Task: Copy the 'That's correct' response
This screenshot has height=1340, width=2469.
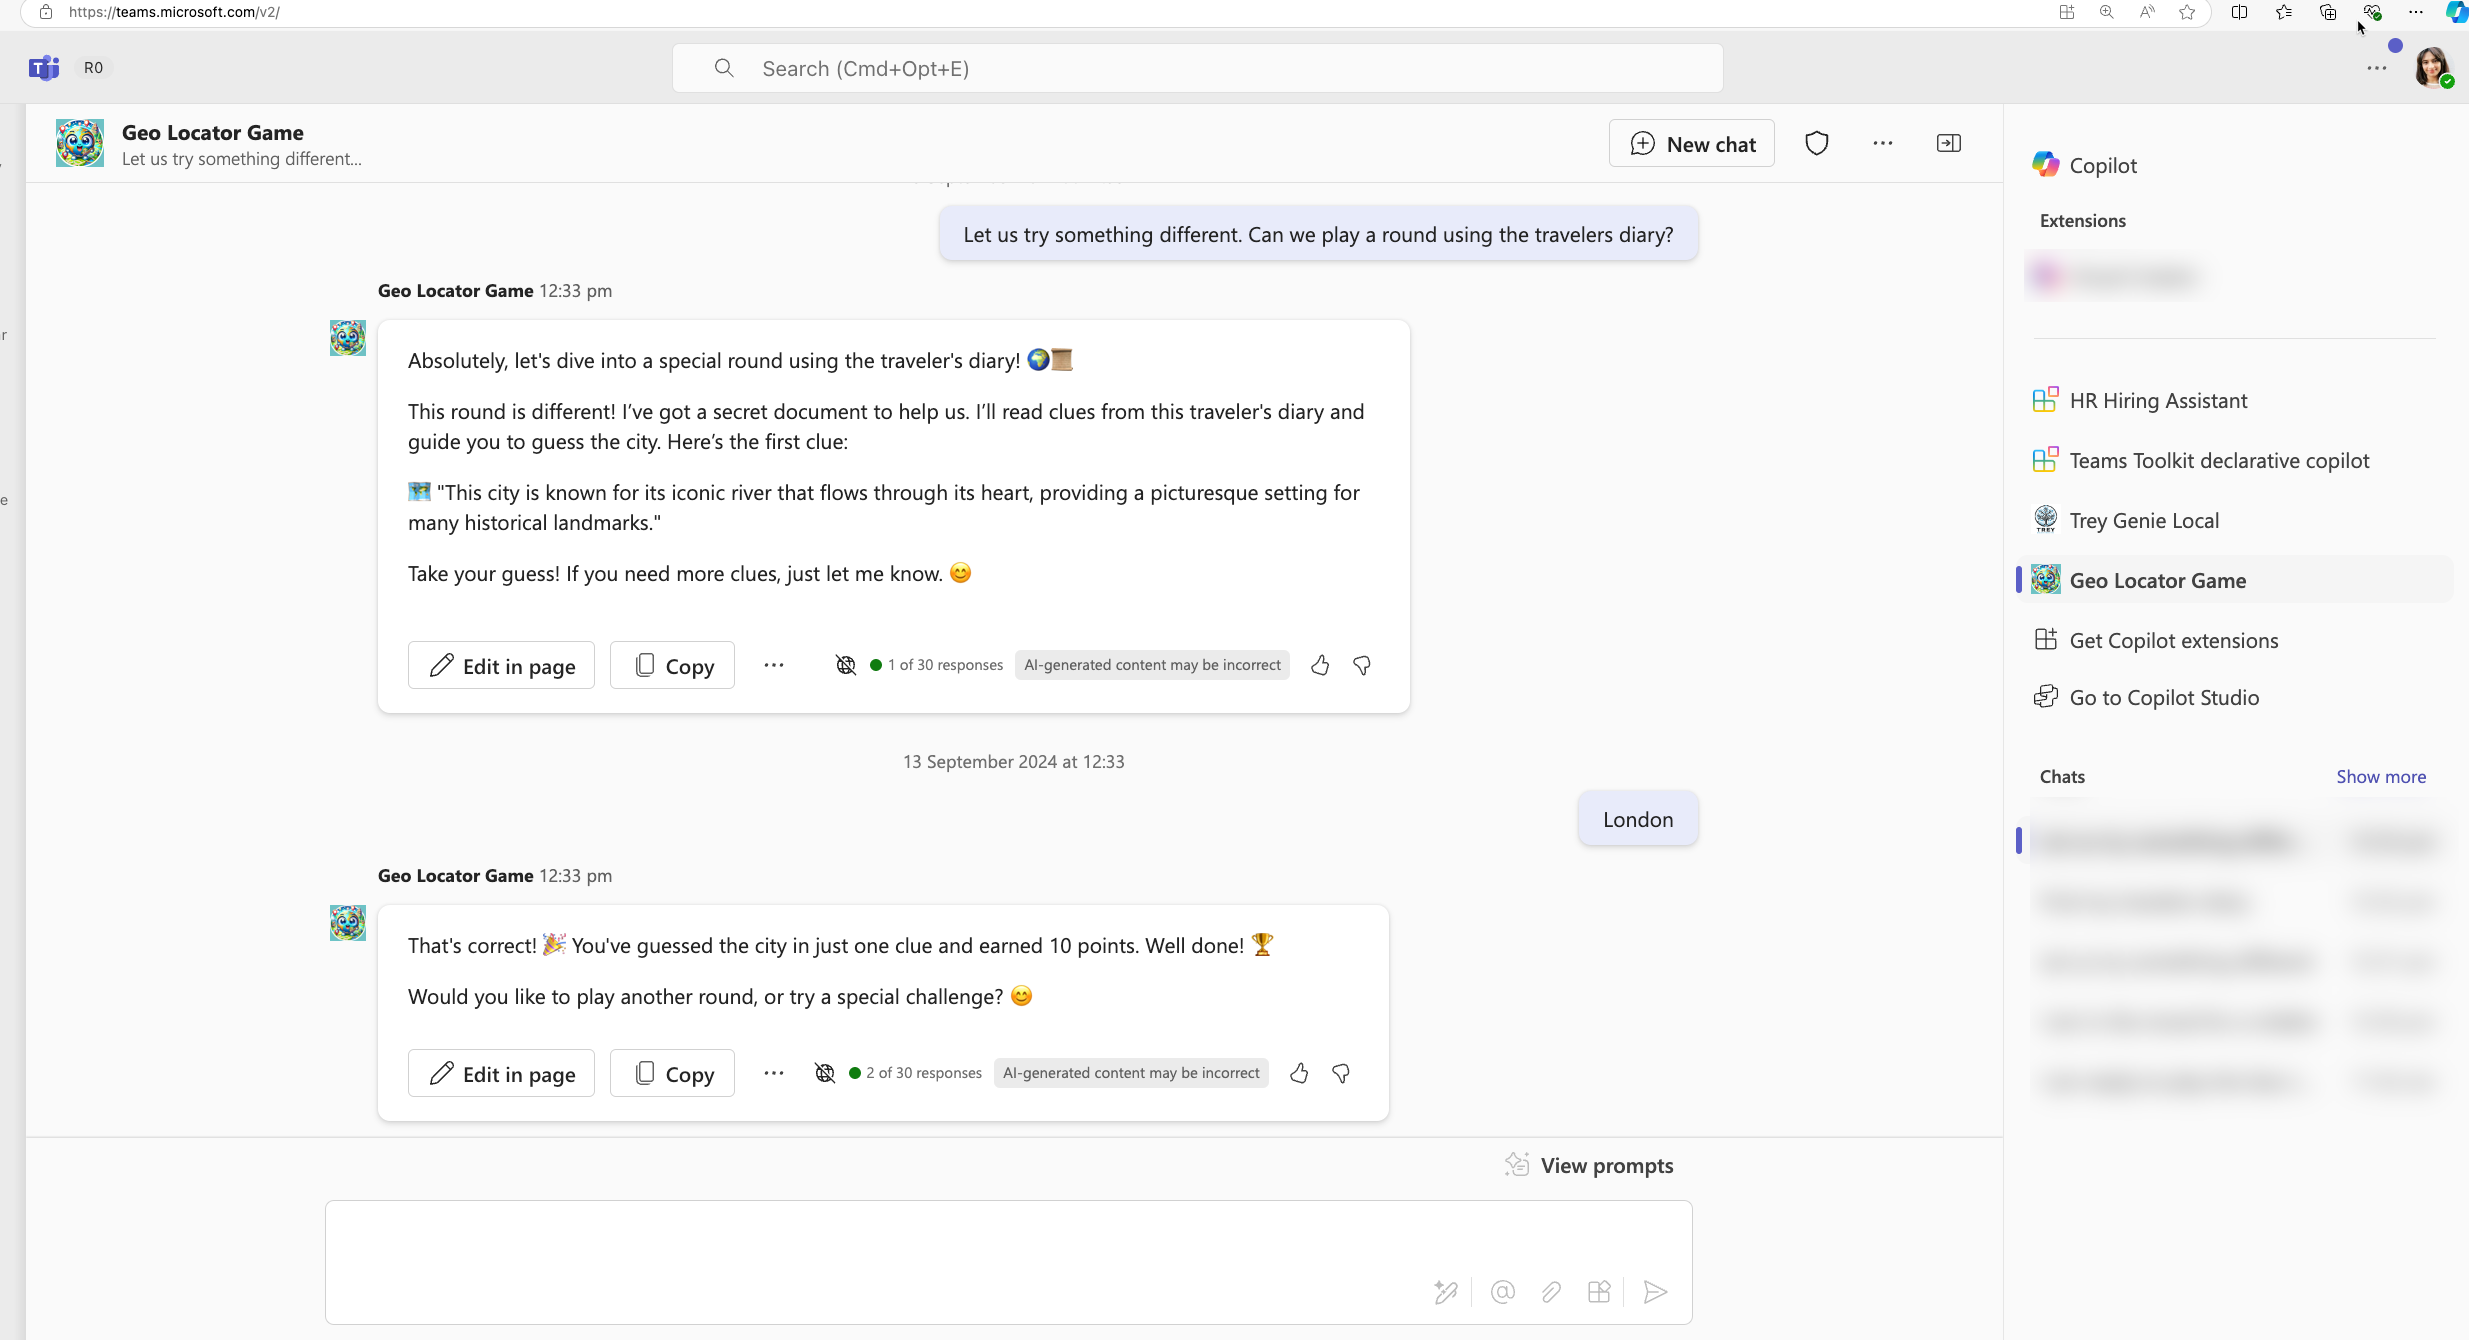Action: click(x=672, y=1074)
